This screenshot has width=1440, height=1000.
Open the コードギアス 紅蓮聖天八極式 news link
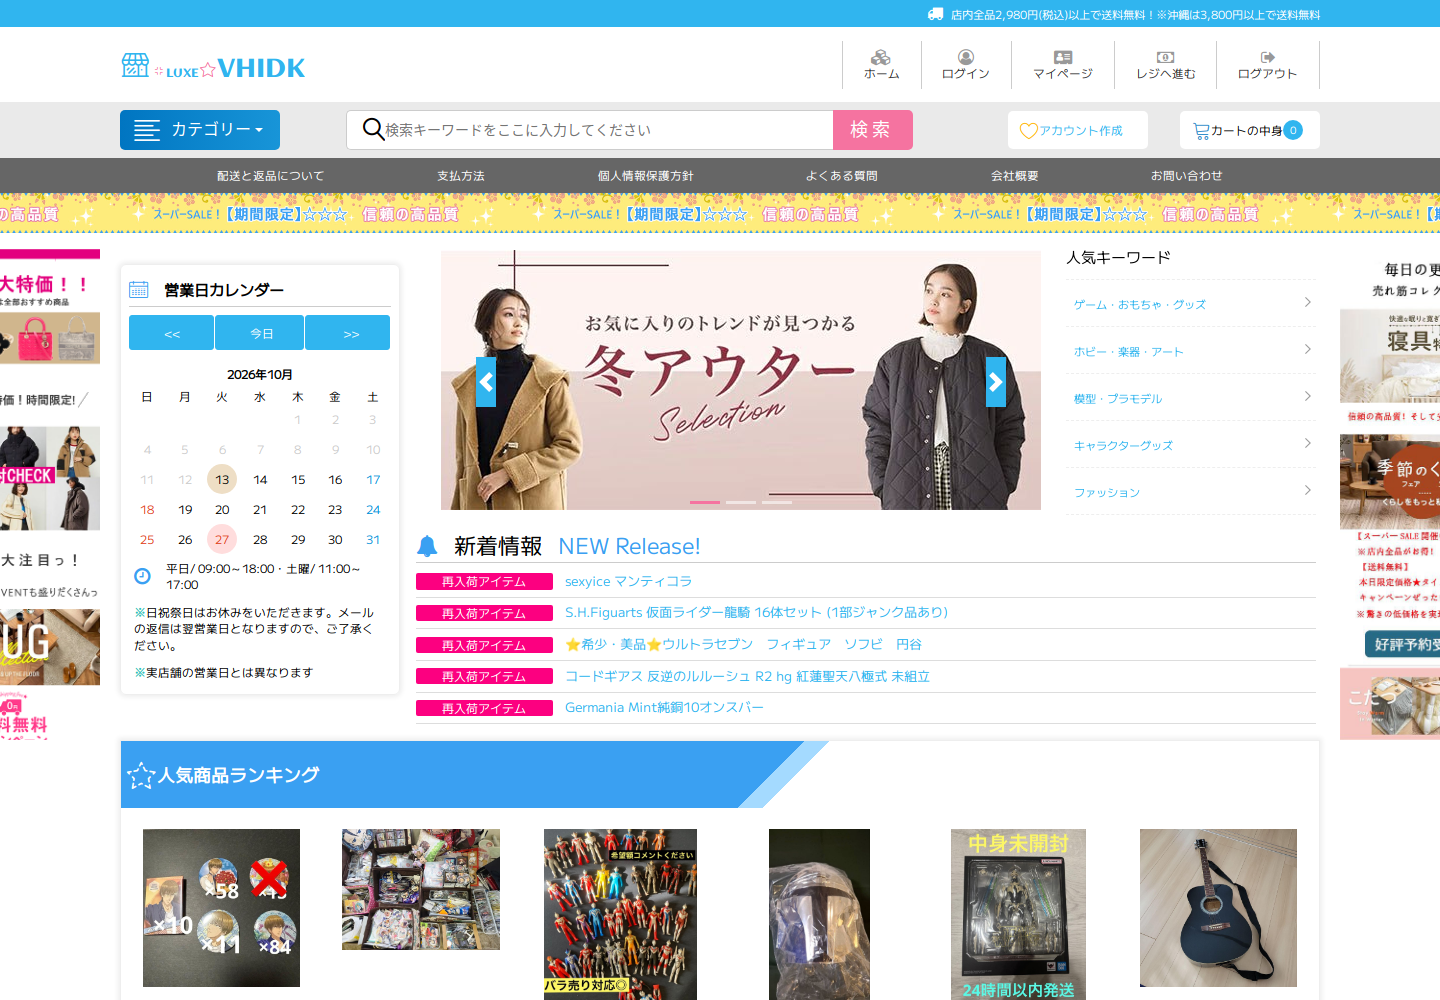(747, 676)
